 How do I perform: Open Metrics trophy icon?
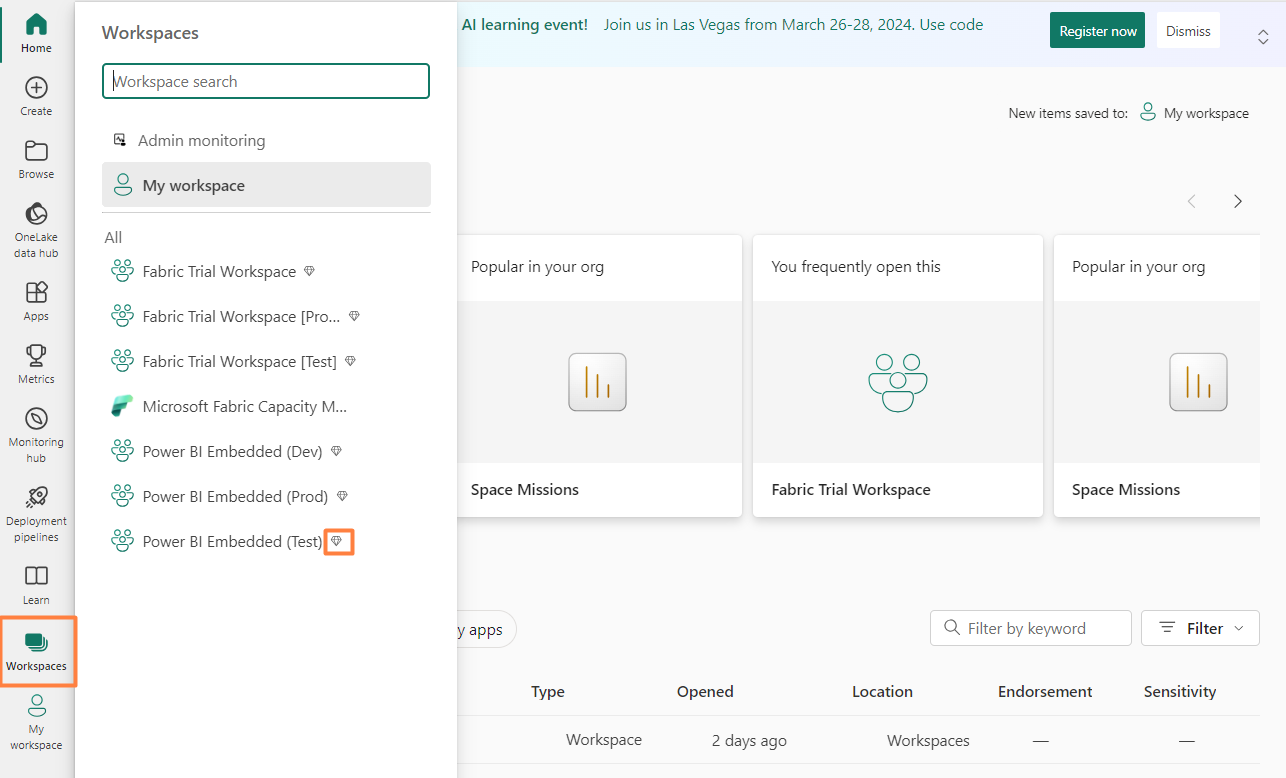pos(36,355)
